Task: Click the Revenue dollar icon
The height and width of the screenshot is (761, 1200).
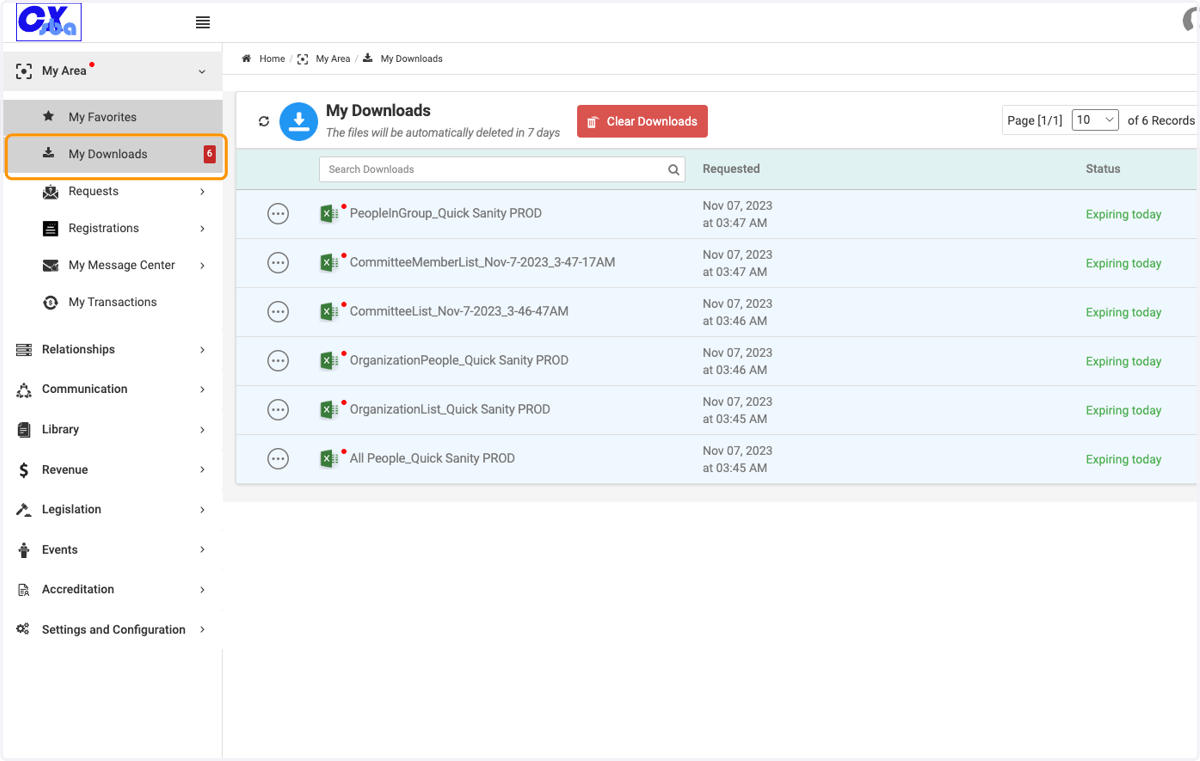Action: tap(24, 470)
